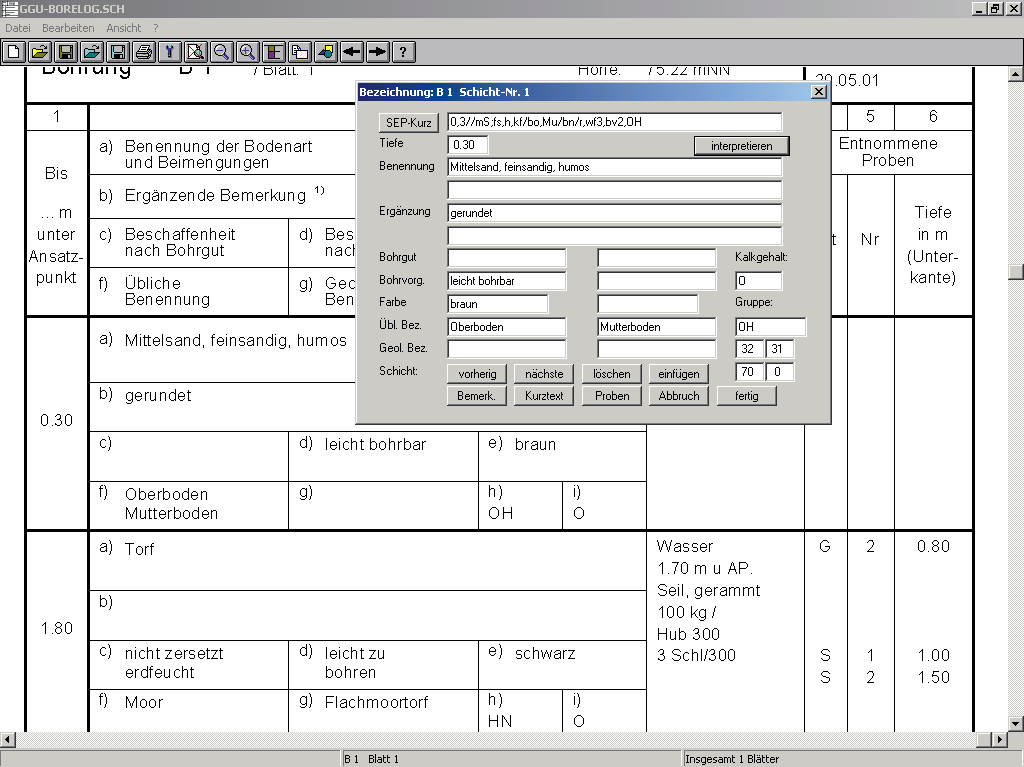Confirm the dialog with fertig
Viewport: 1024px width, 767px height.
pos(746,396)
